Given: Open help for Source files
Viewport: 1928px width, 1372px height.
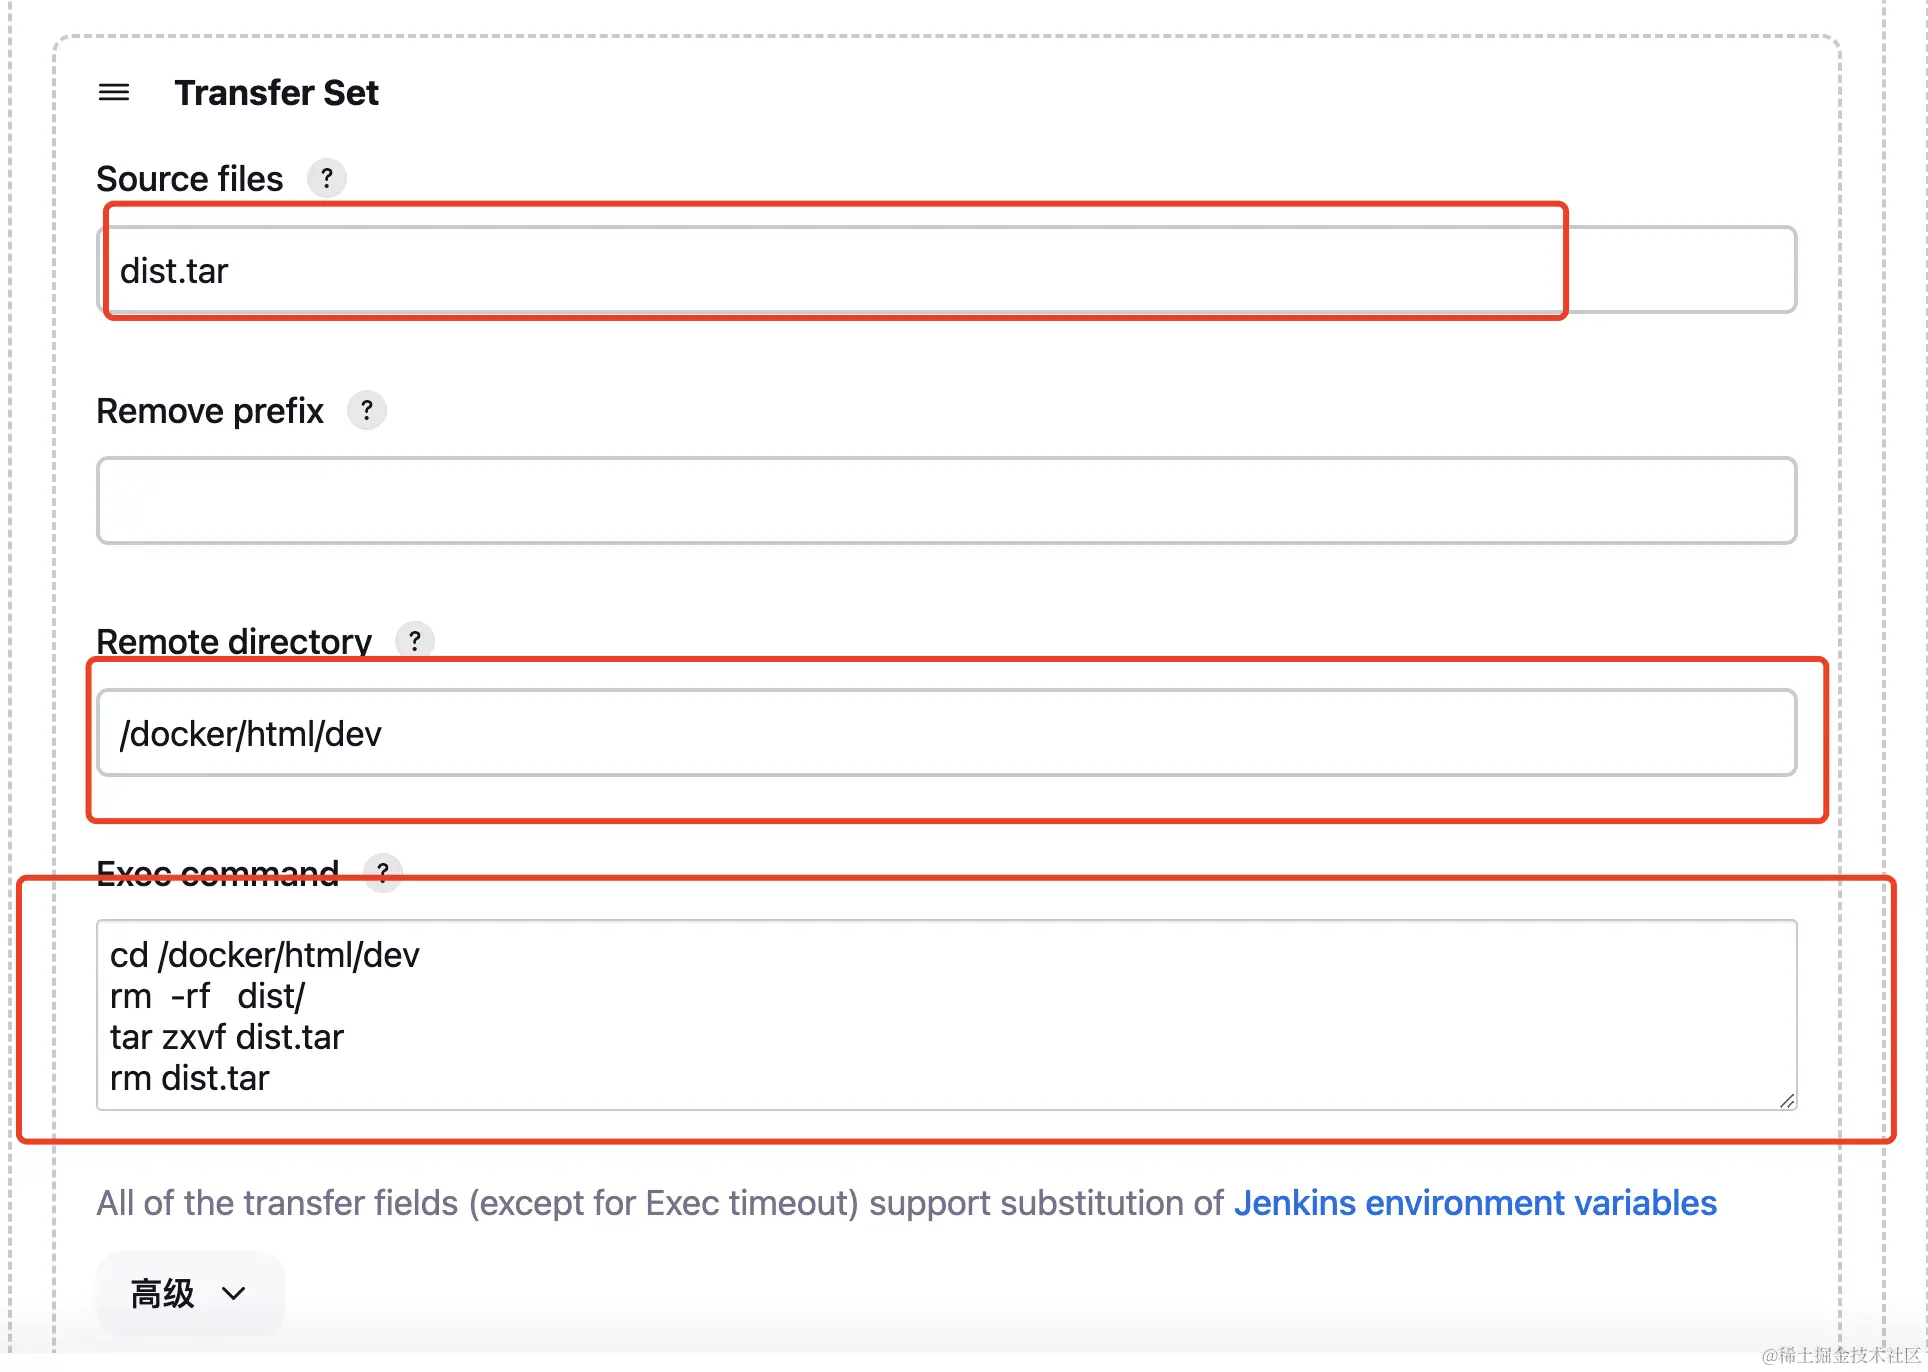Looking at the screenshot, I should click(326, 178).
